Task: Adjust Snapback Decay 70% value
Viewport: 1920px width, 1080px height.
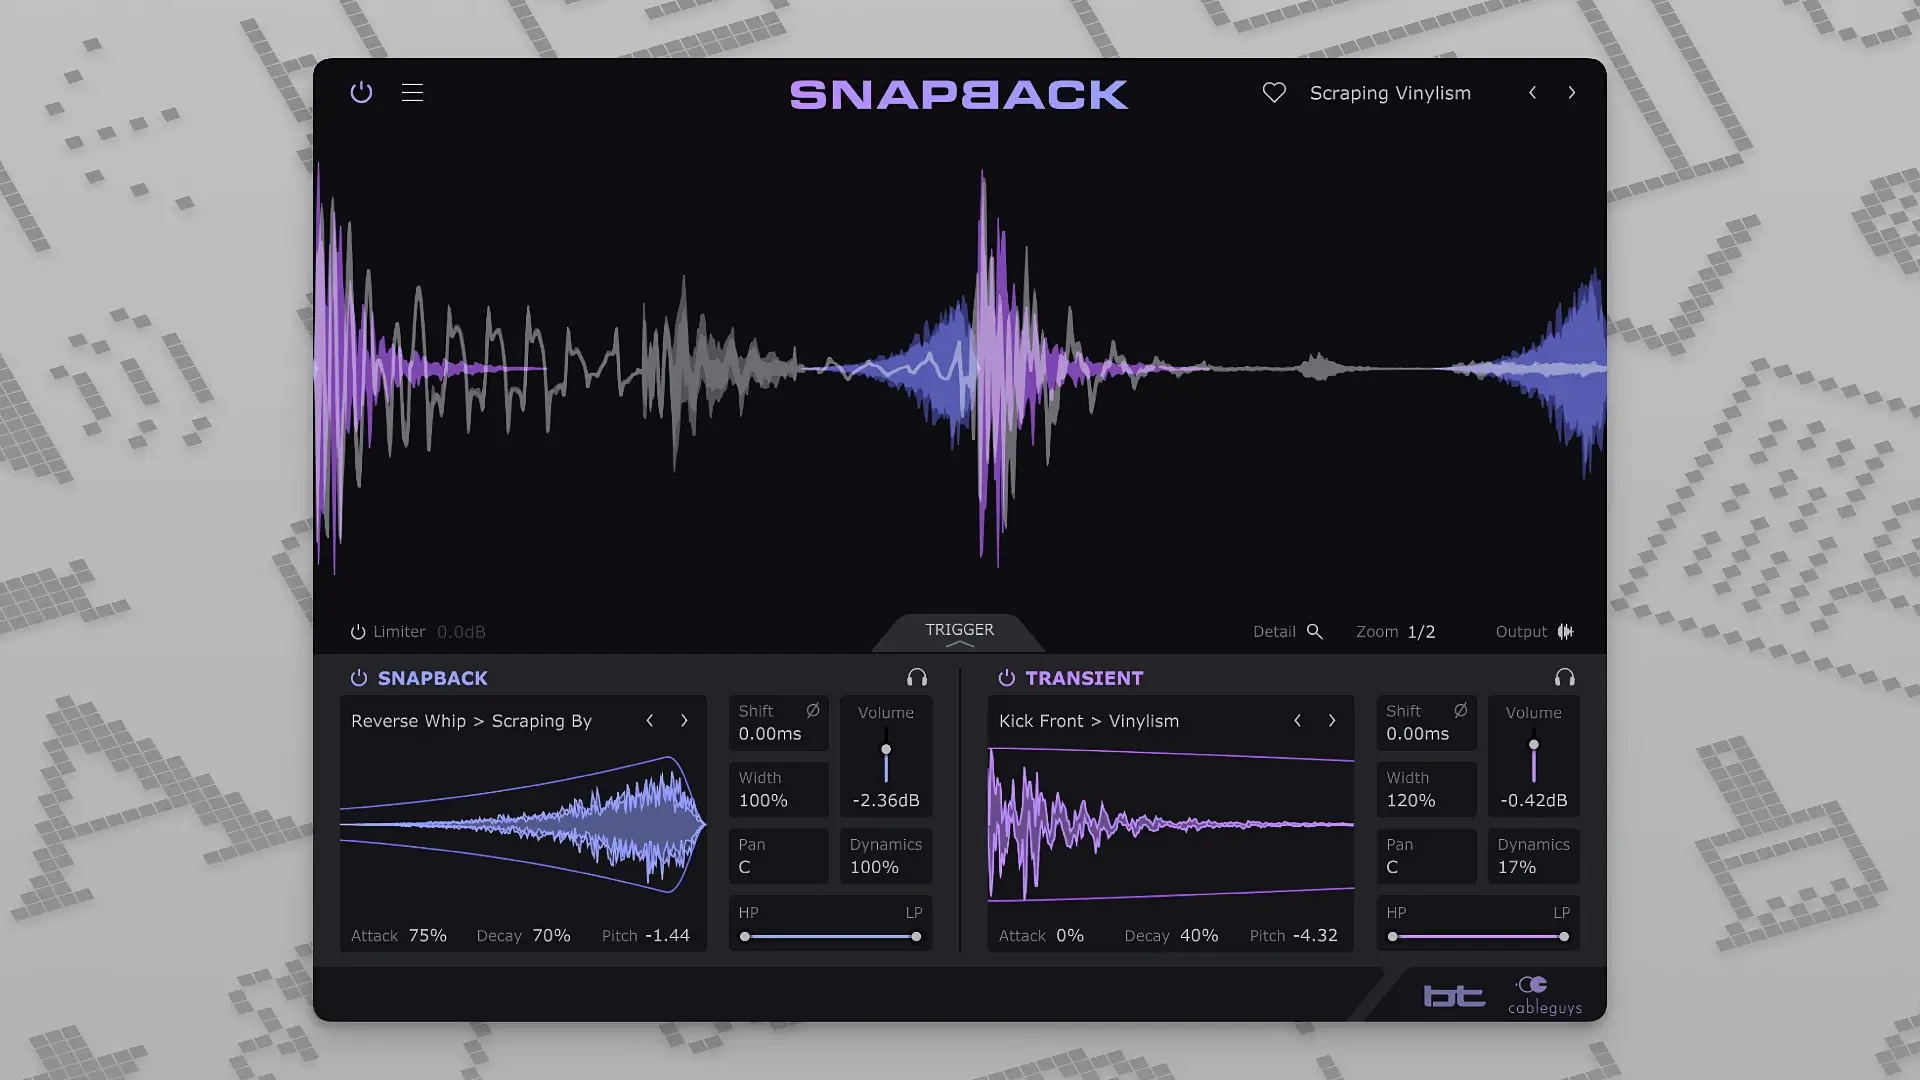Action: point(551,936)
